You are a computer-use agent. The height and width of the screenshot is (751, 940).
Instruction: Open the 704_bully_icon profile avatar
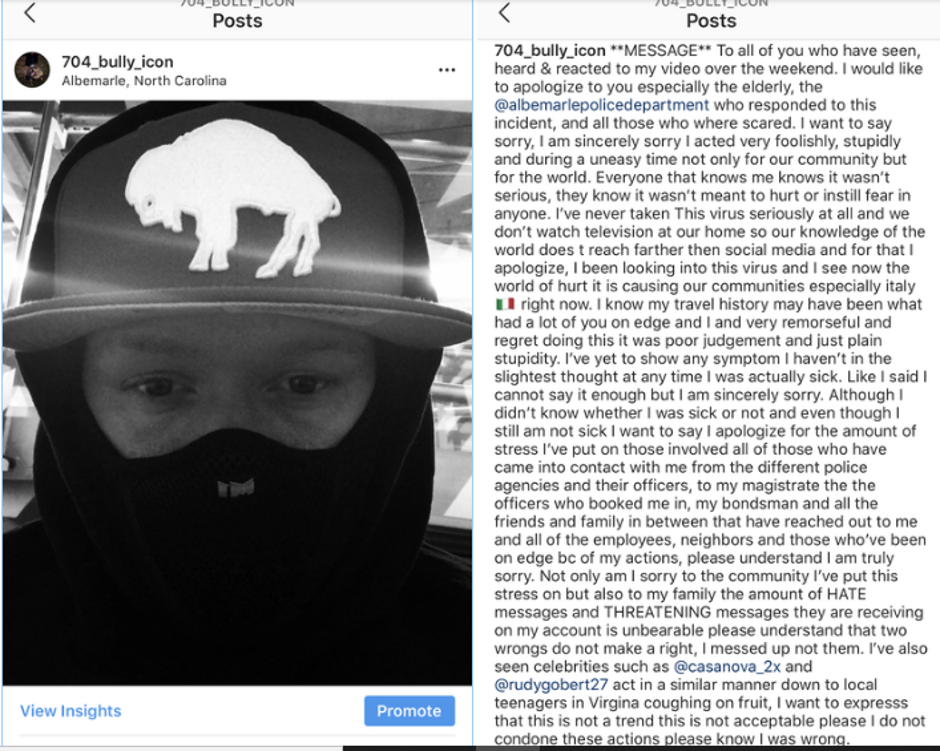pyautogui.click(x=32, y=70)
